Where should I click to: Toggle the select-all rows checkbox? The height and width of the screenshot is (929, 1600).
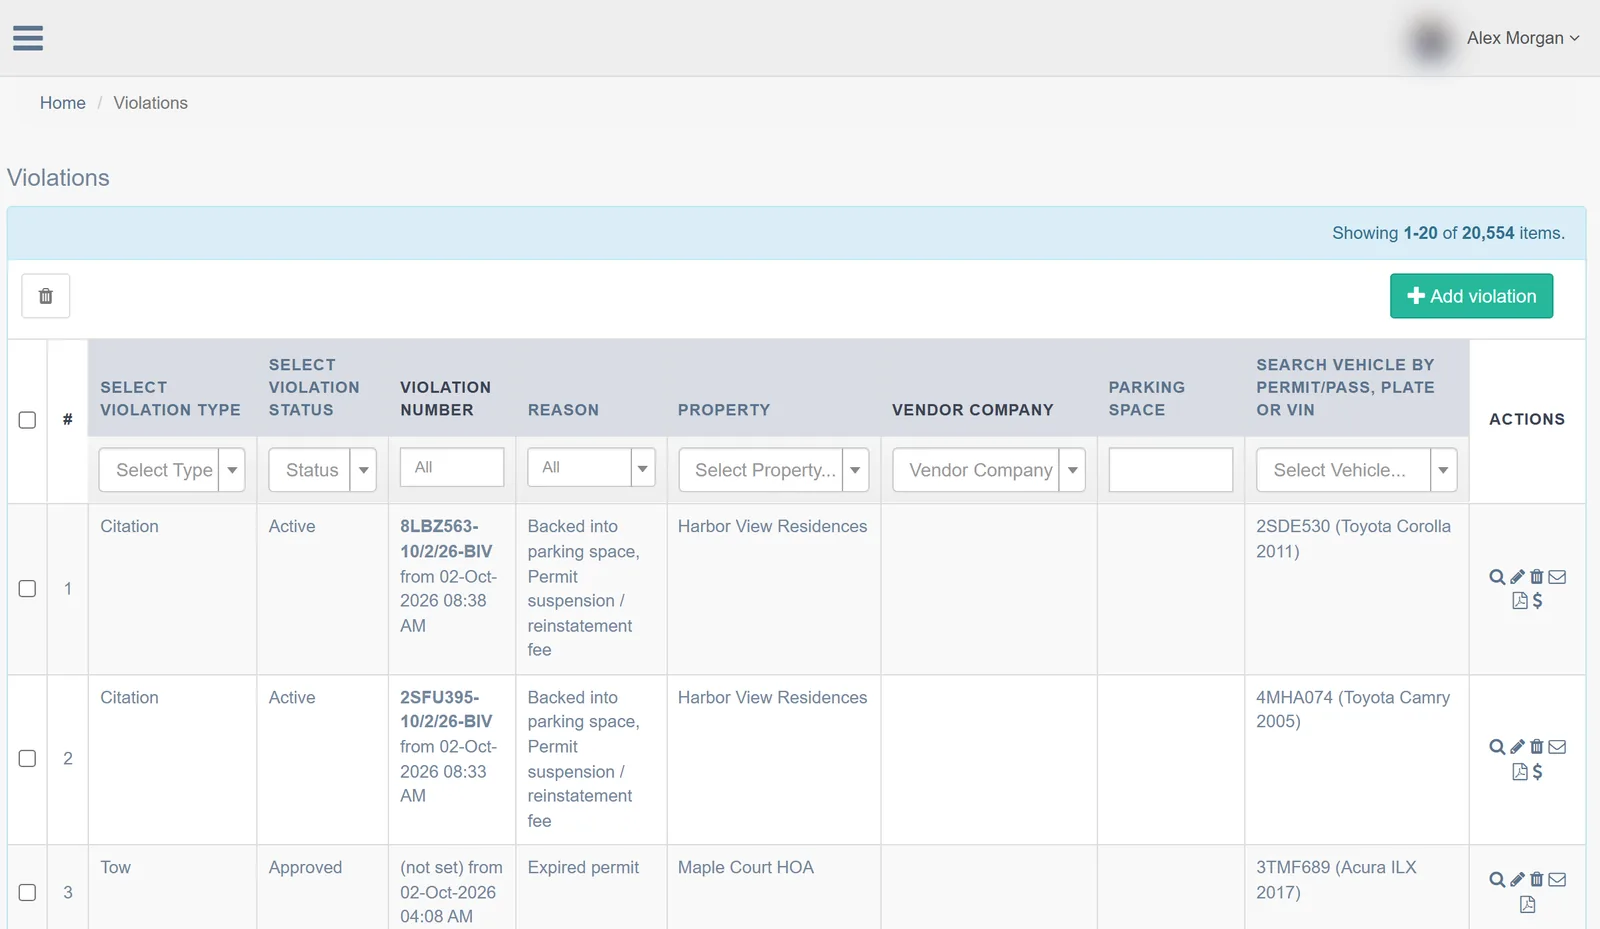coord(28,420)
